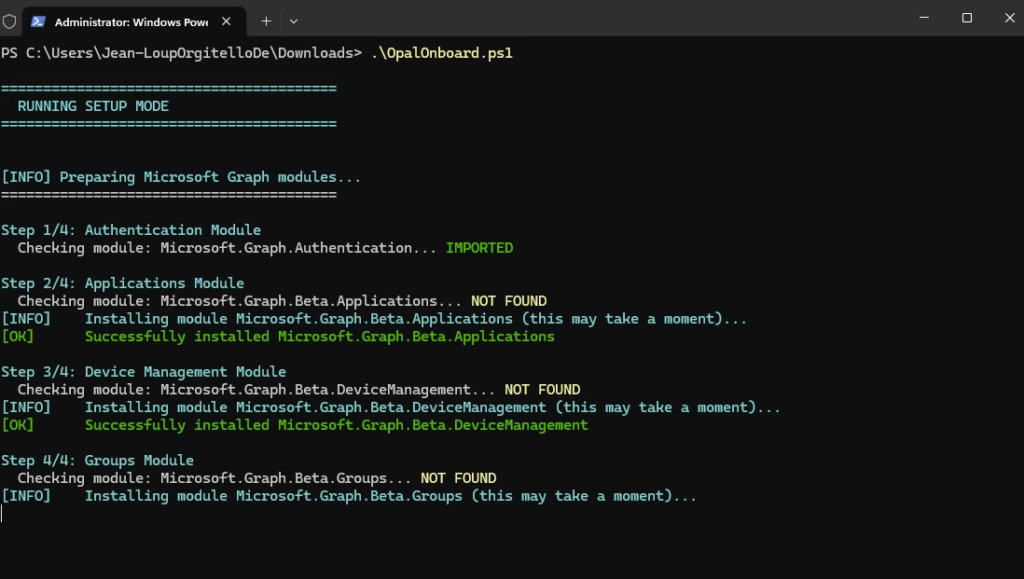This screenshot has height=579, width=1024.
Task: Open a new terminal tab with plus
Action: pyautogui.click(x=266, y=21)
